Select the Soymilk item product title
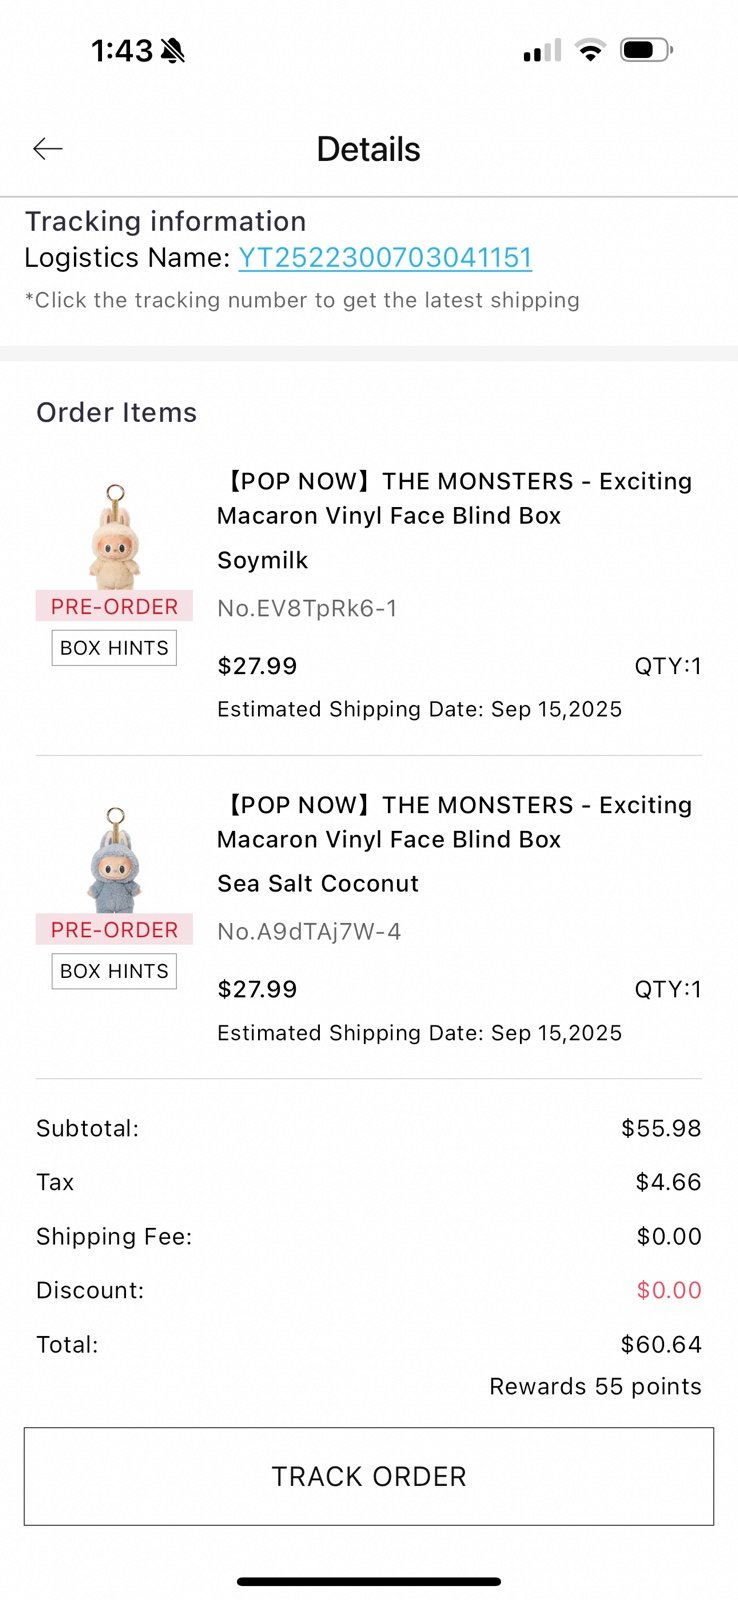Viewport: 738px width, 1600px height. [x=454, y=498]
